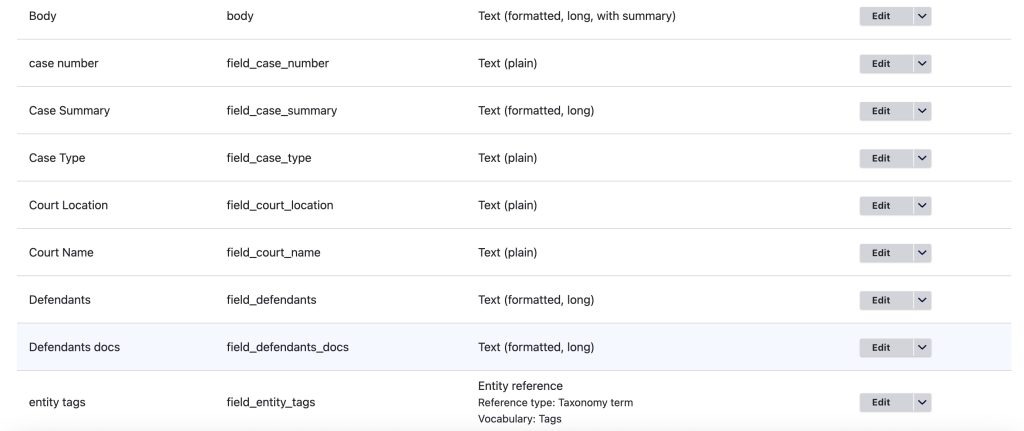This screenshot has width=1024, height=431.
Task: Click the Court Name row label
Action: click(x=61, y=253)
